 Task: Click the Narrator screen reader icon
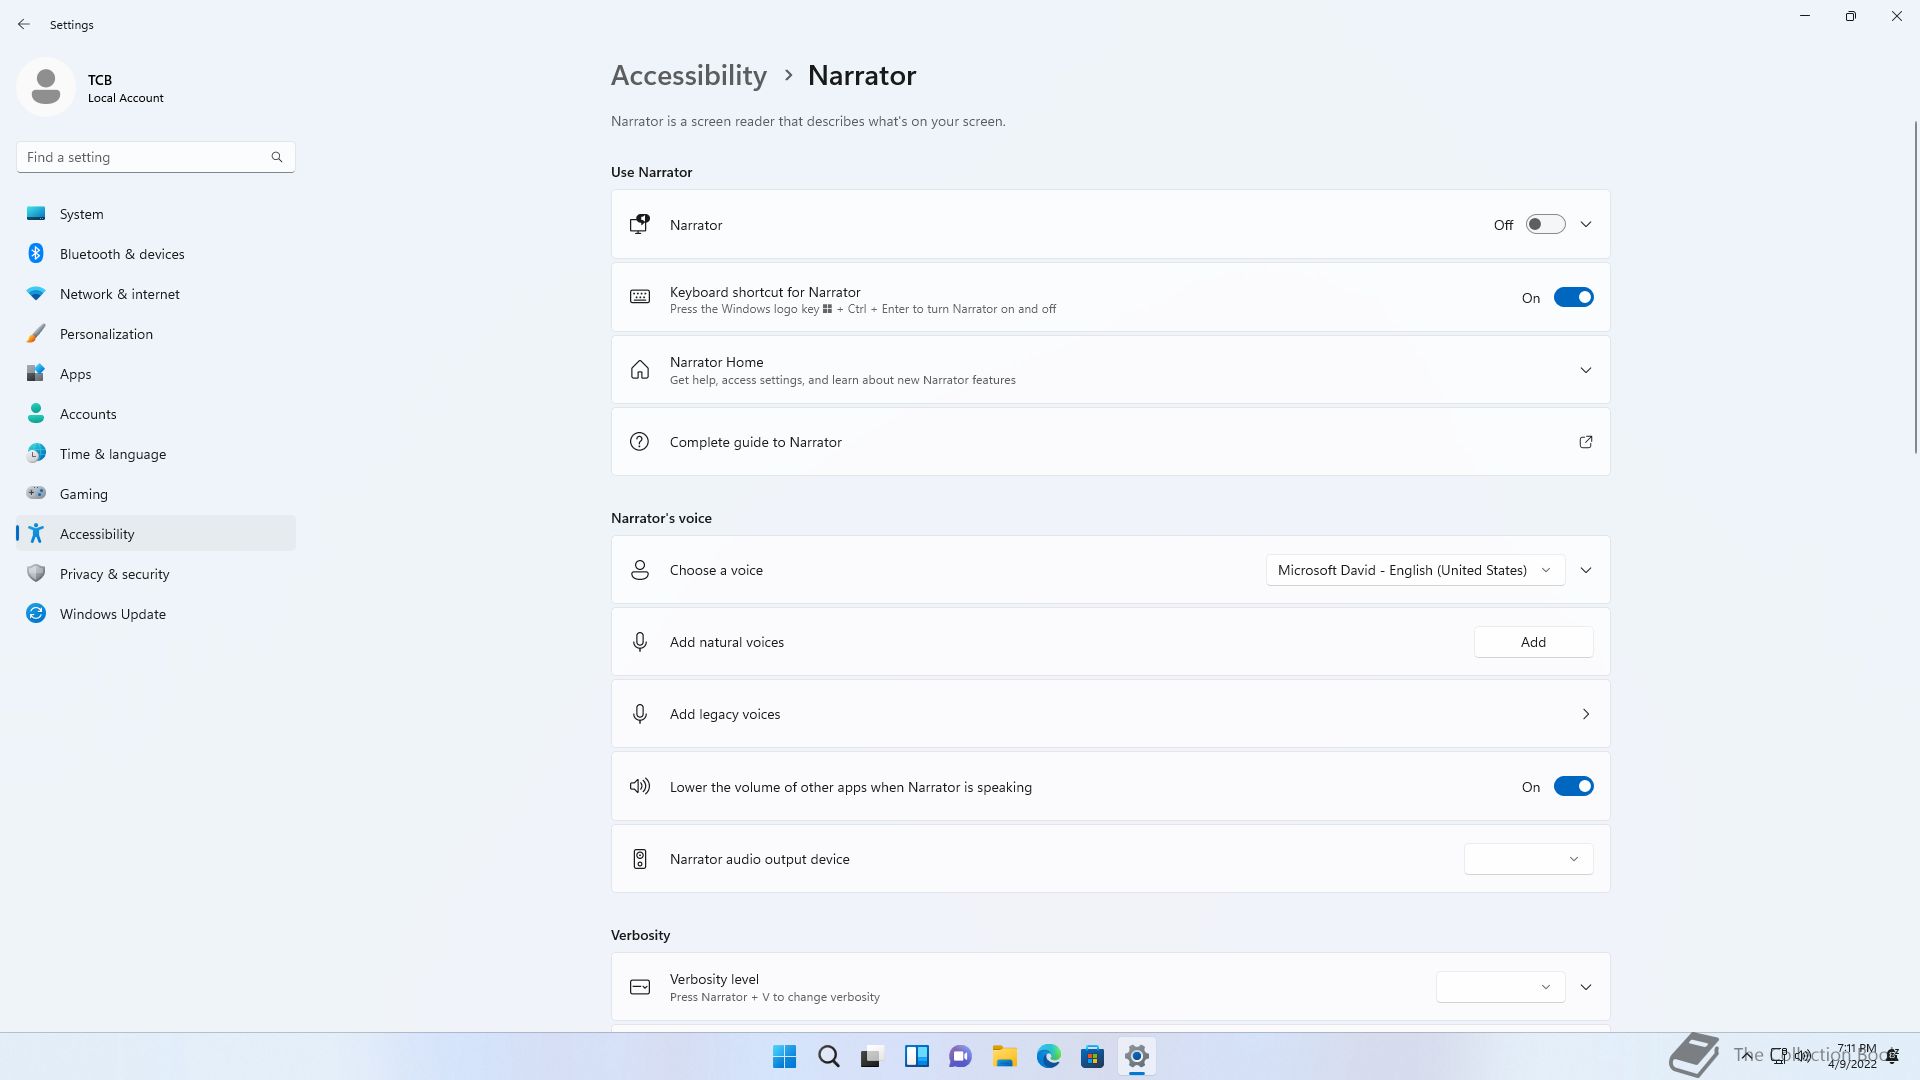coord(640,225)
